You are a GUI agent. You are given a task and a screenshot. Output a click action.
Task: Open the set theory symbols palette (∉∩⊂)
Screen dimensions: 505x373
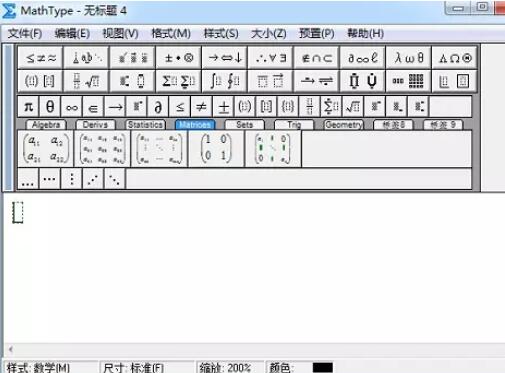click(x=316, y=58)
